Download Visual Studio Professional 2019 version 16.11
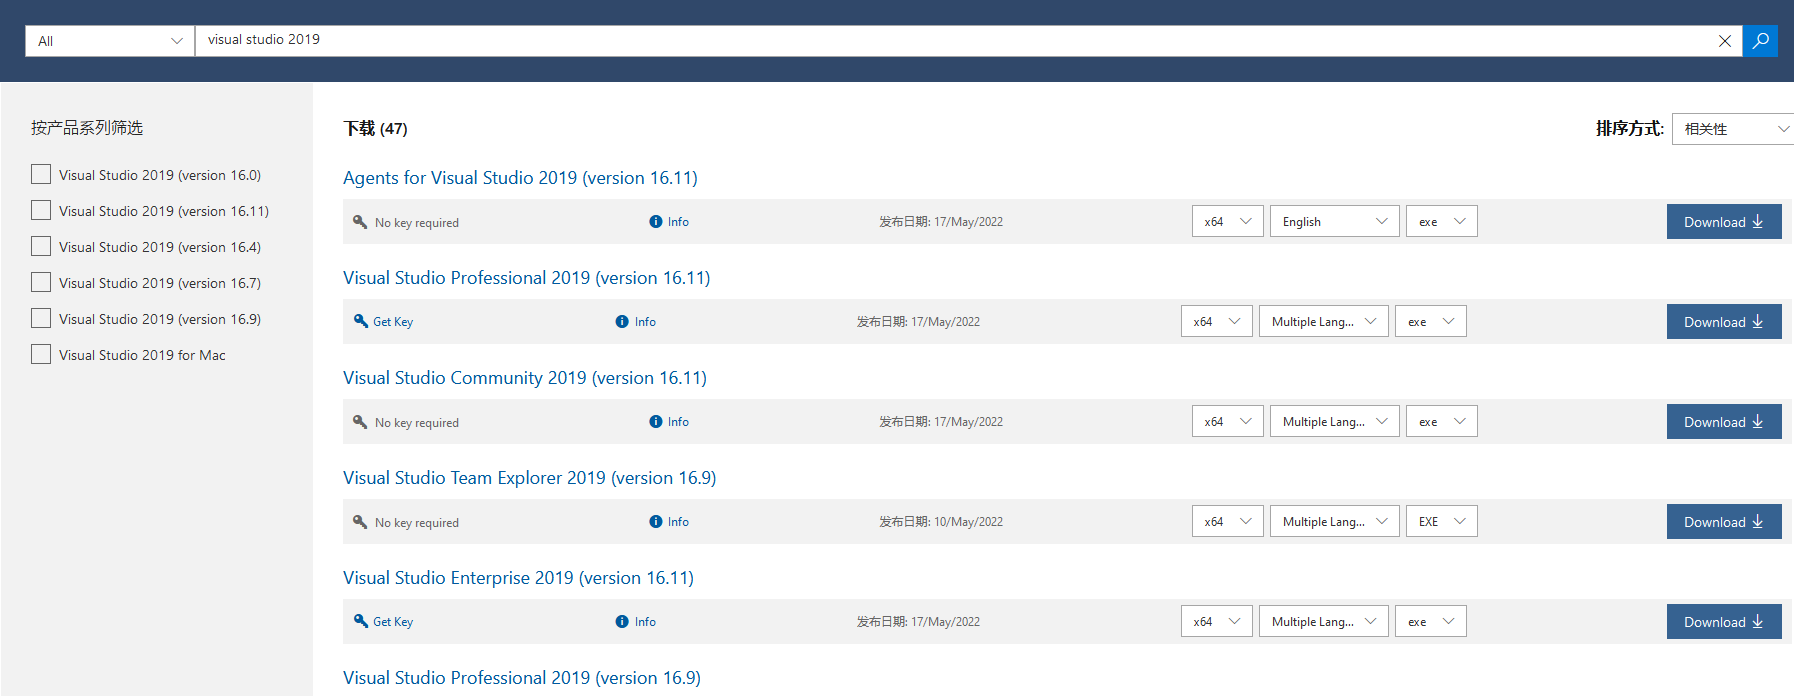 tap(1724, 321)
